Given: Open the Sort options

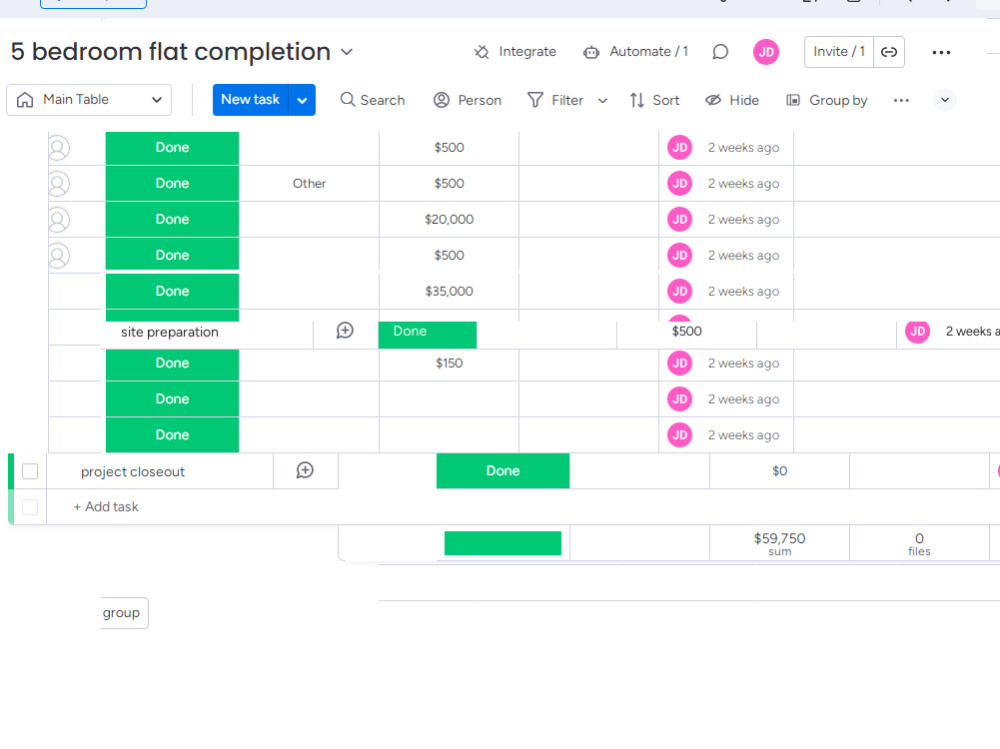Looking at the screenshot, I should pyautogui.click(x=654, y=100).
